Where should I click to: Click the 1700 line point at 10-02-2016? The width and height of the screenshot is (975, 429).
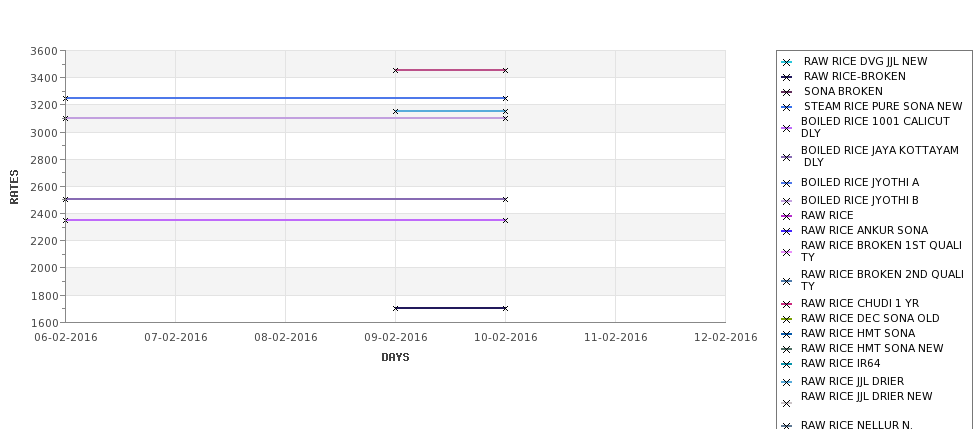505,308
